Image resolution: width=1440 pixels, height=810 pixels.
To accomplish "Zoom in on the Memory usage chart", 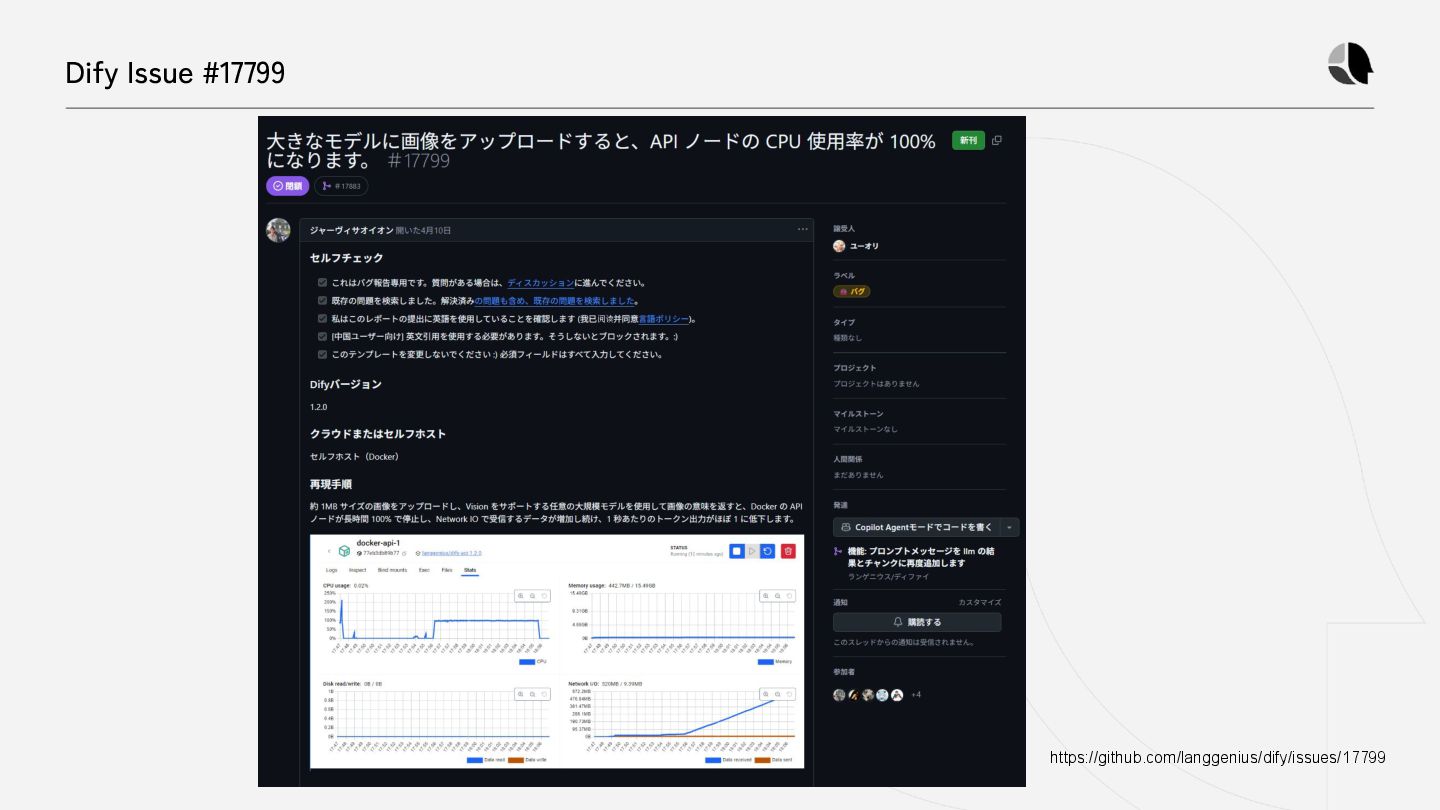I will (x=765, y=596).
